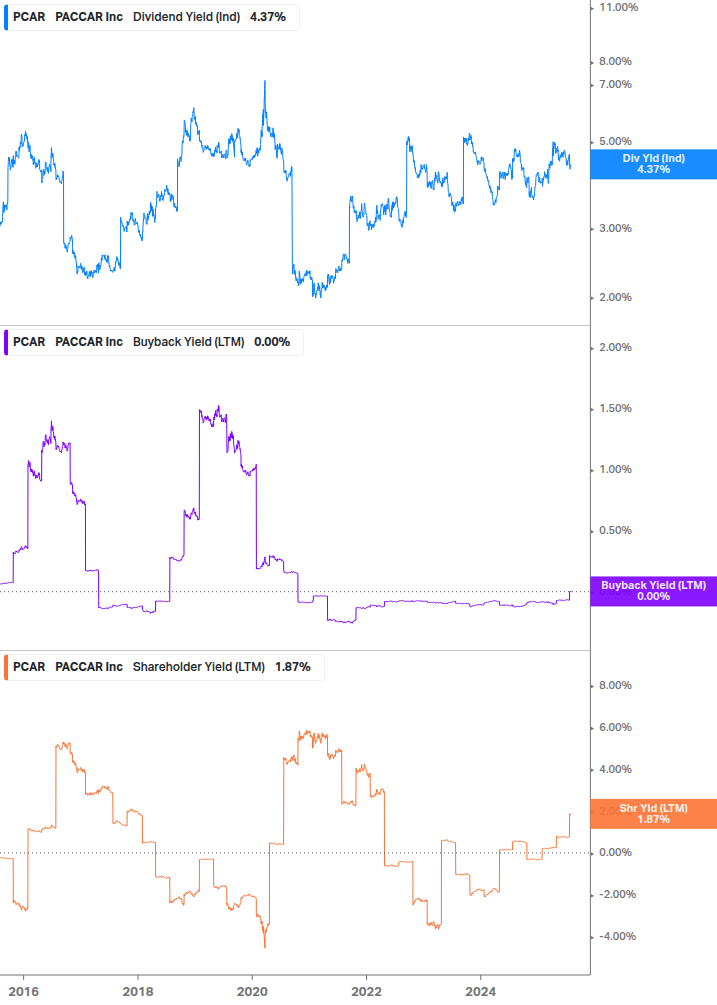Click the 1.50% axis label on buyback chart
717x1005 pixels.
[x=615, y=408]
